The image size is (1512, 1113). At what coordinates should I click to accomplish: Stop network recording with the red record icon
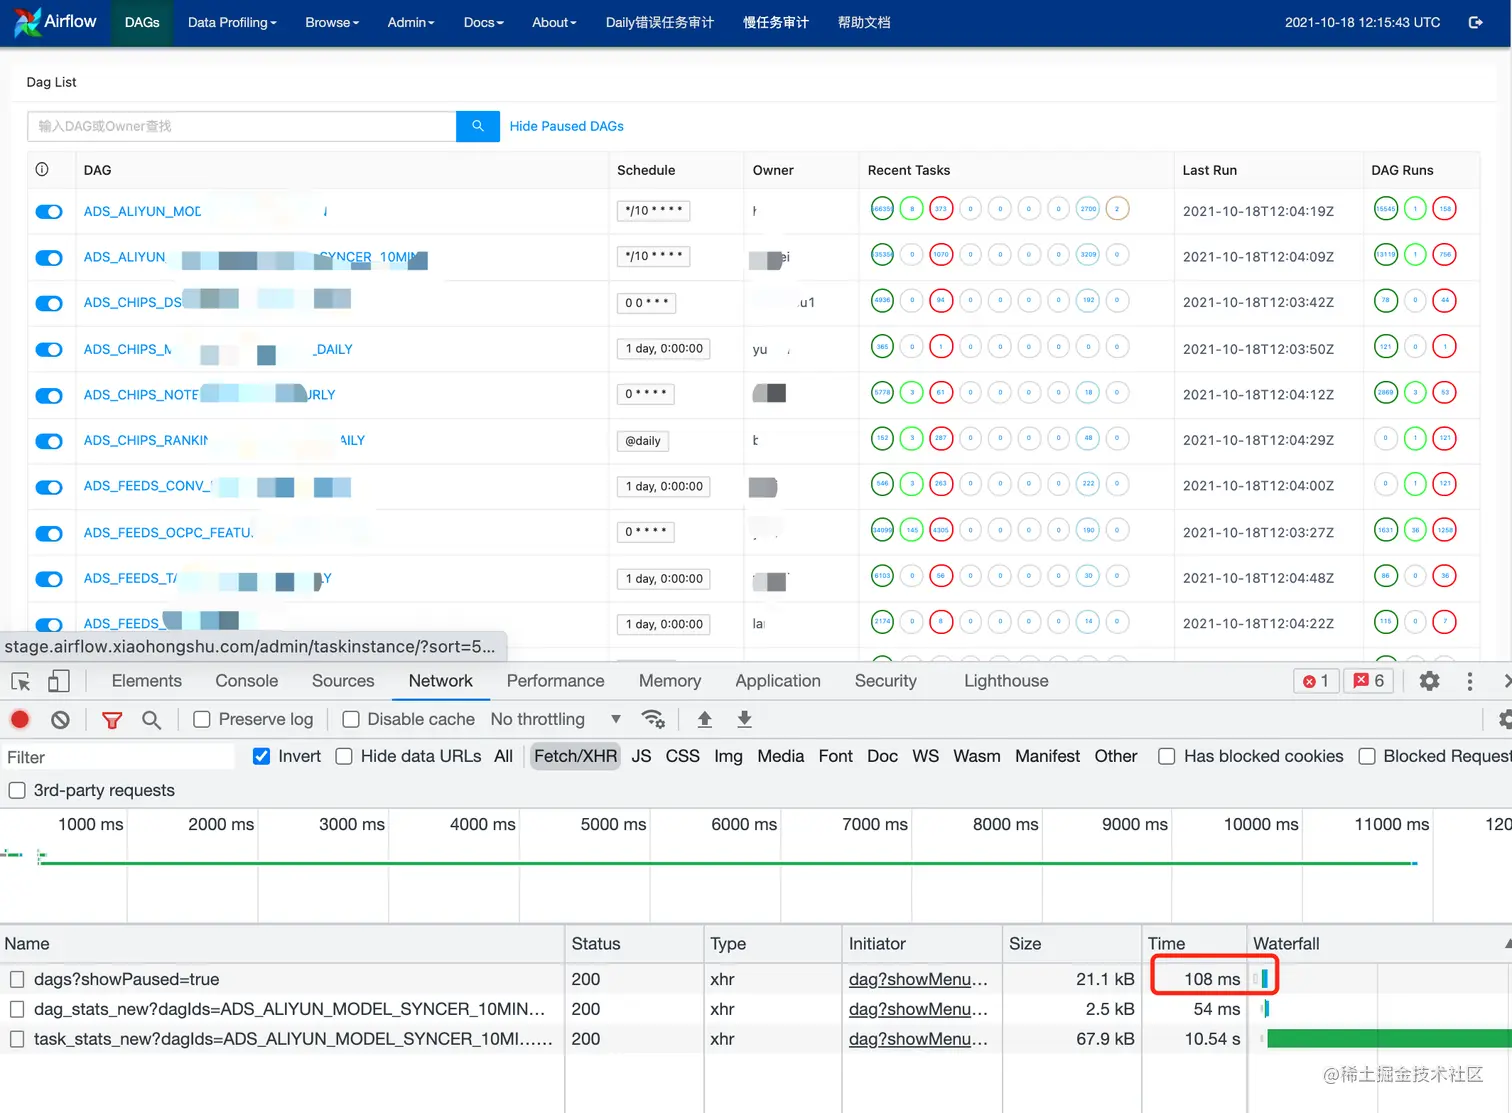pyautogui.click(x=20, y=719)
